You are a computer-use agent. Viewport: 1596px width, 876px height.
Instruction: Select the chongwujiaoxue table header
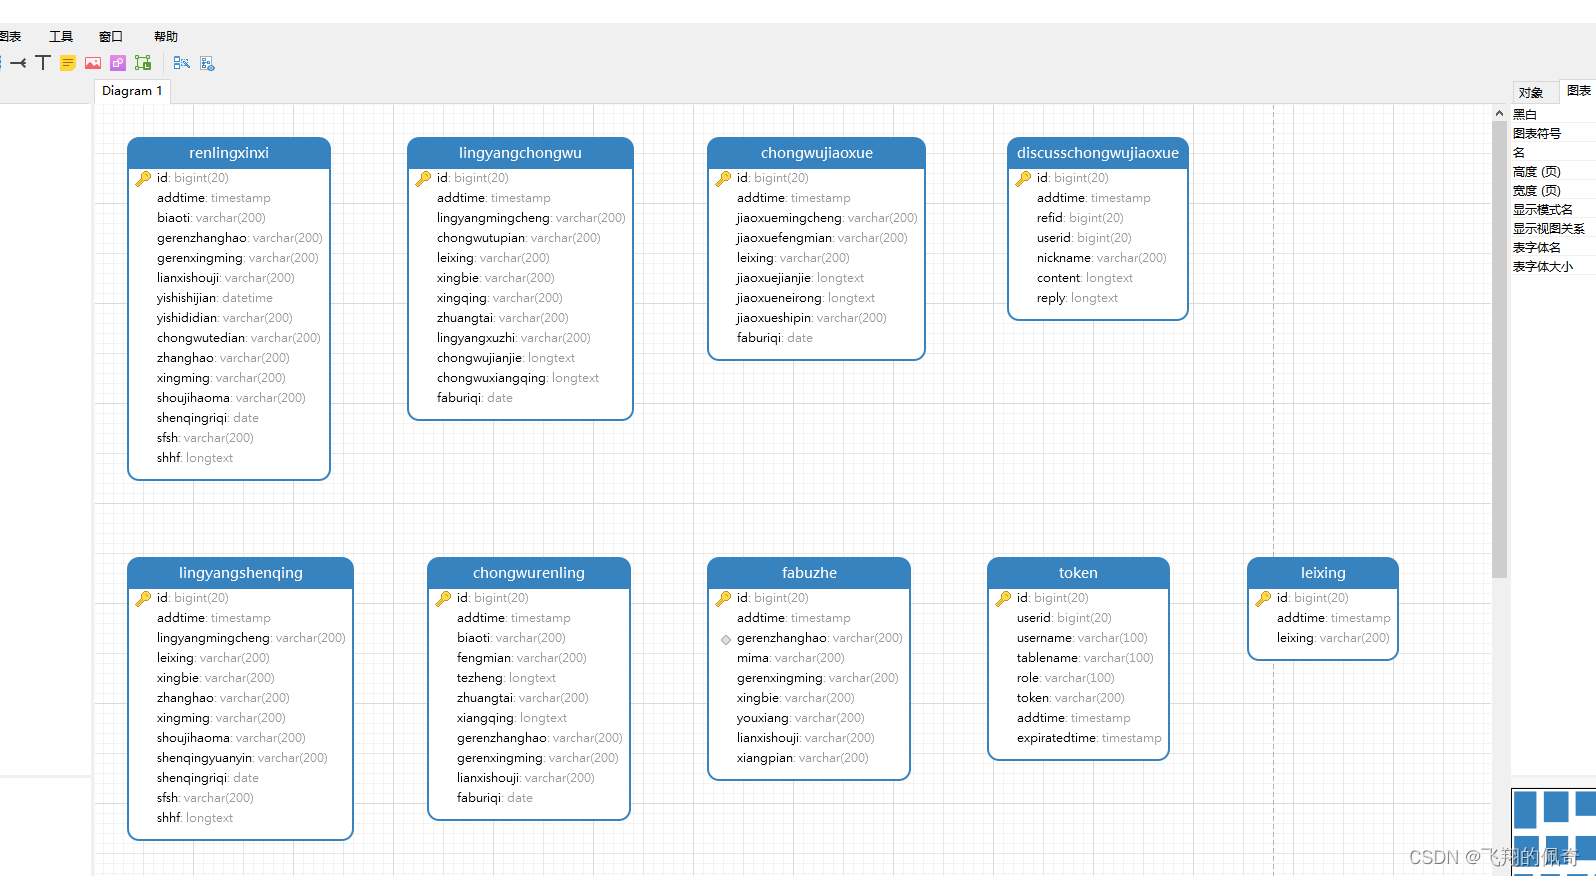[x=816, y=153]
